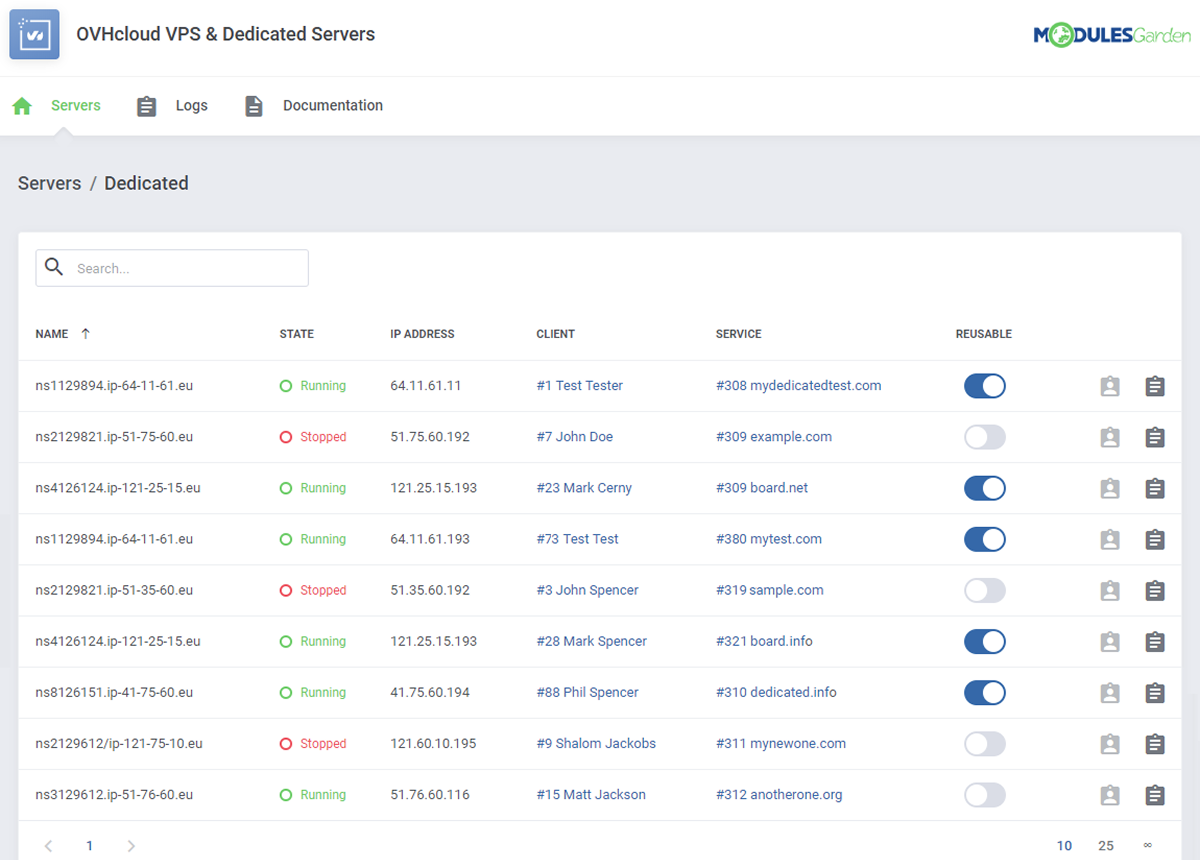The height and width of the screenshot is (860, 1200).
Task: Click Stopped state for ns2129612 row
Action: click(313, 744)
